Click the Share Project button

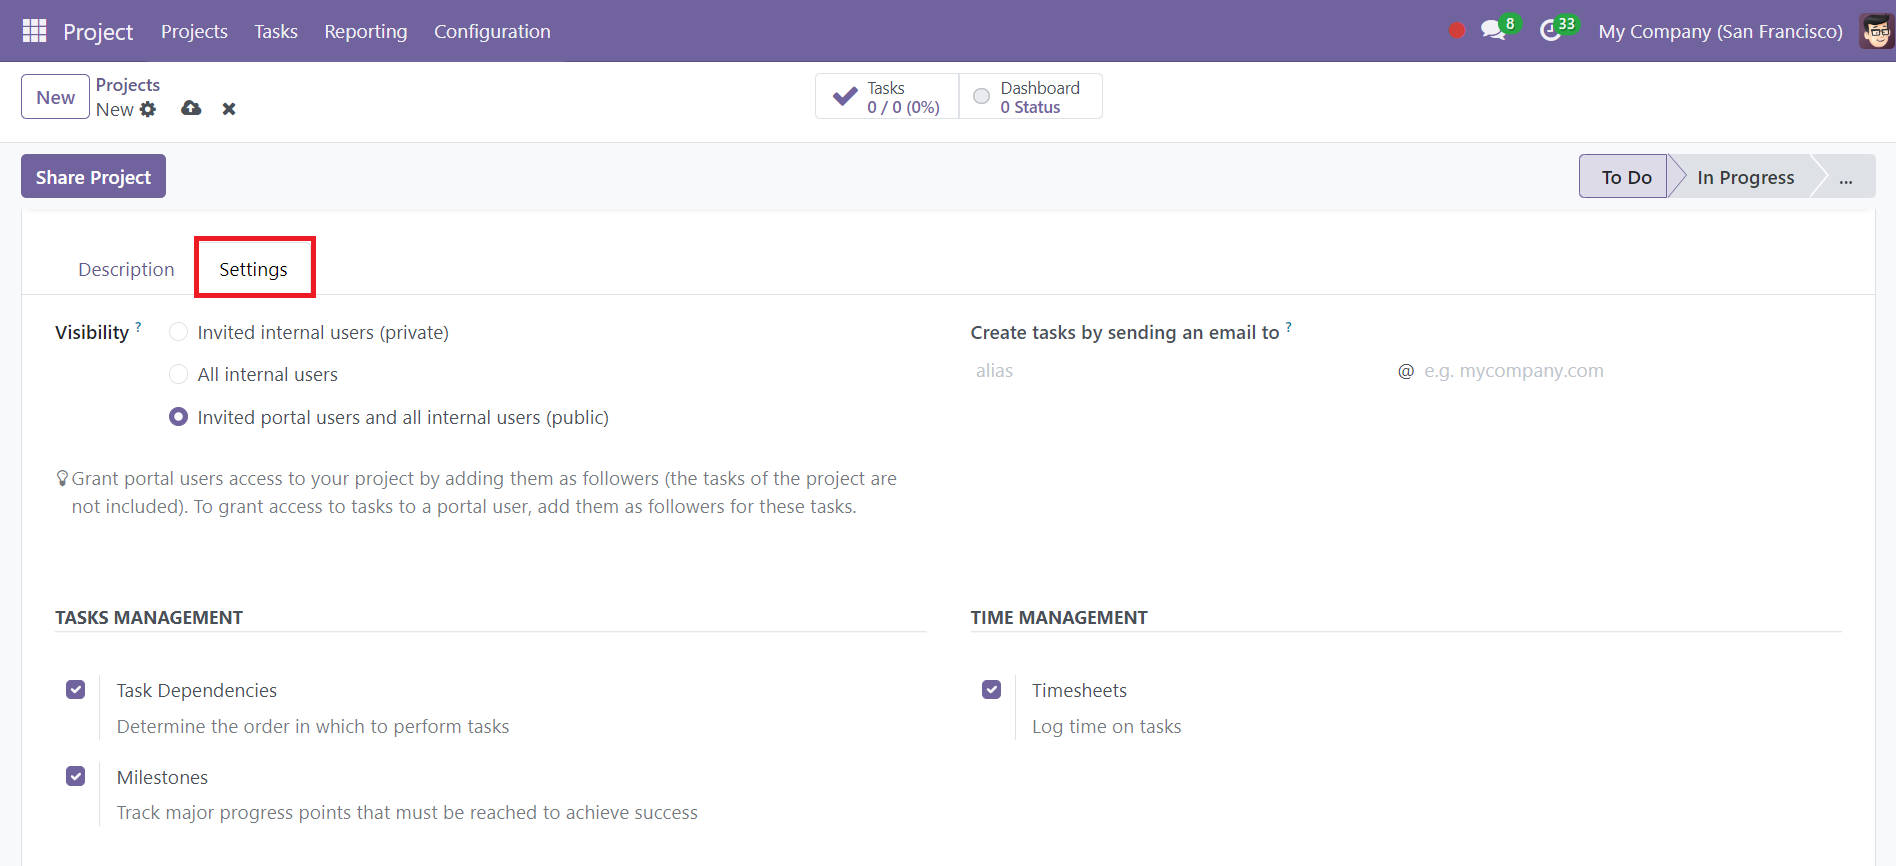93,177
